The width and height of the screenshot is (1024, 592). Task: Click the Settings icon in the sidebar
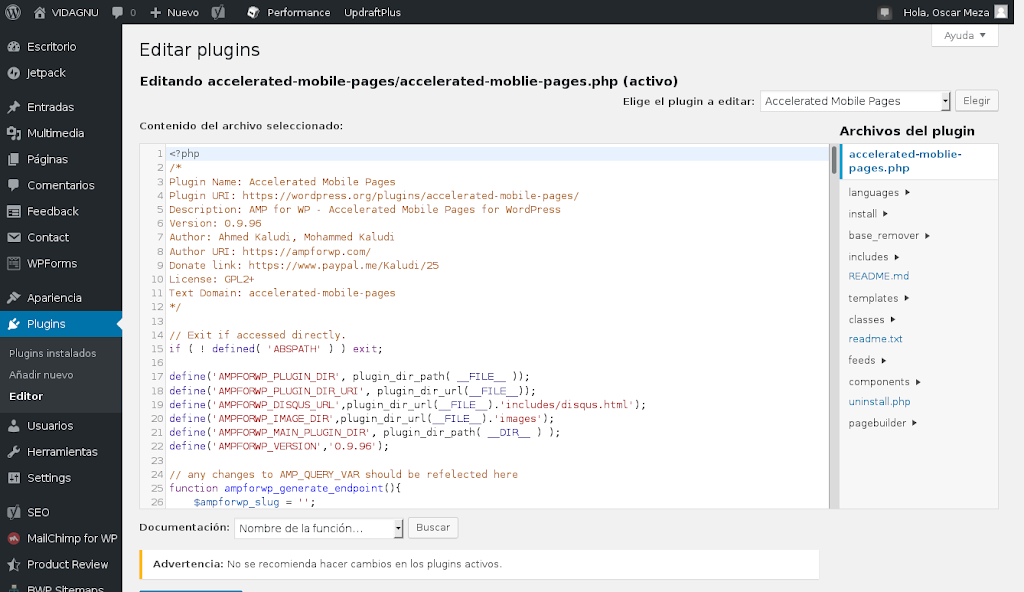(14, 478)
